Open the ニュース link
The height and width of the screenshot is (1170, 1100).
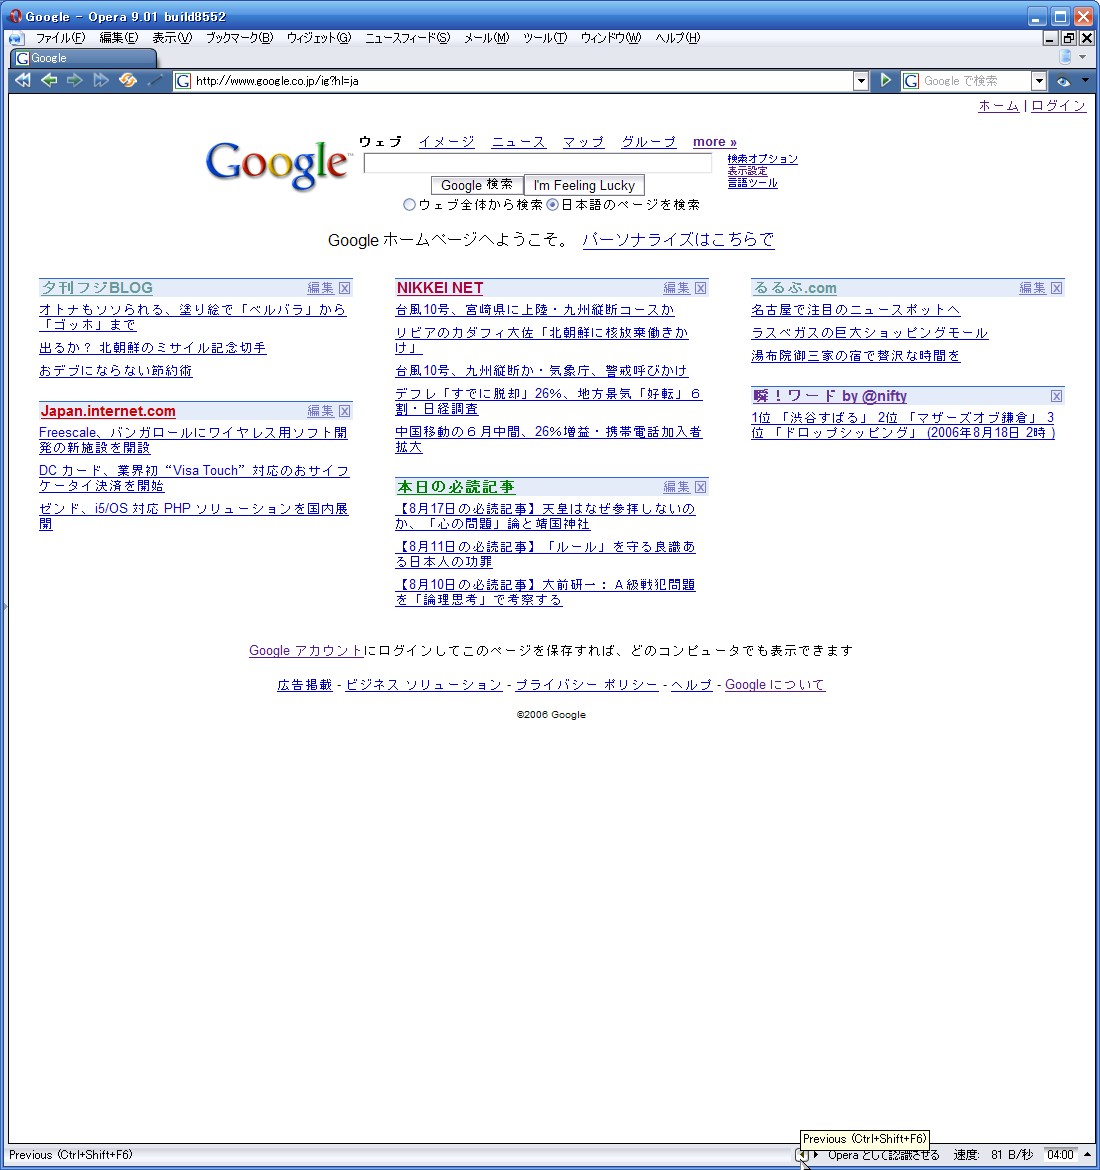click(x=519, y=142)
